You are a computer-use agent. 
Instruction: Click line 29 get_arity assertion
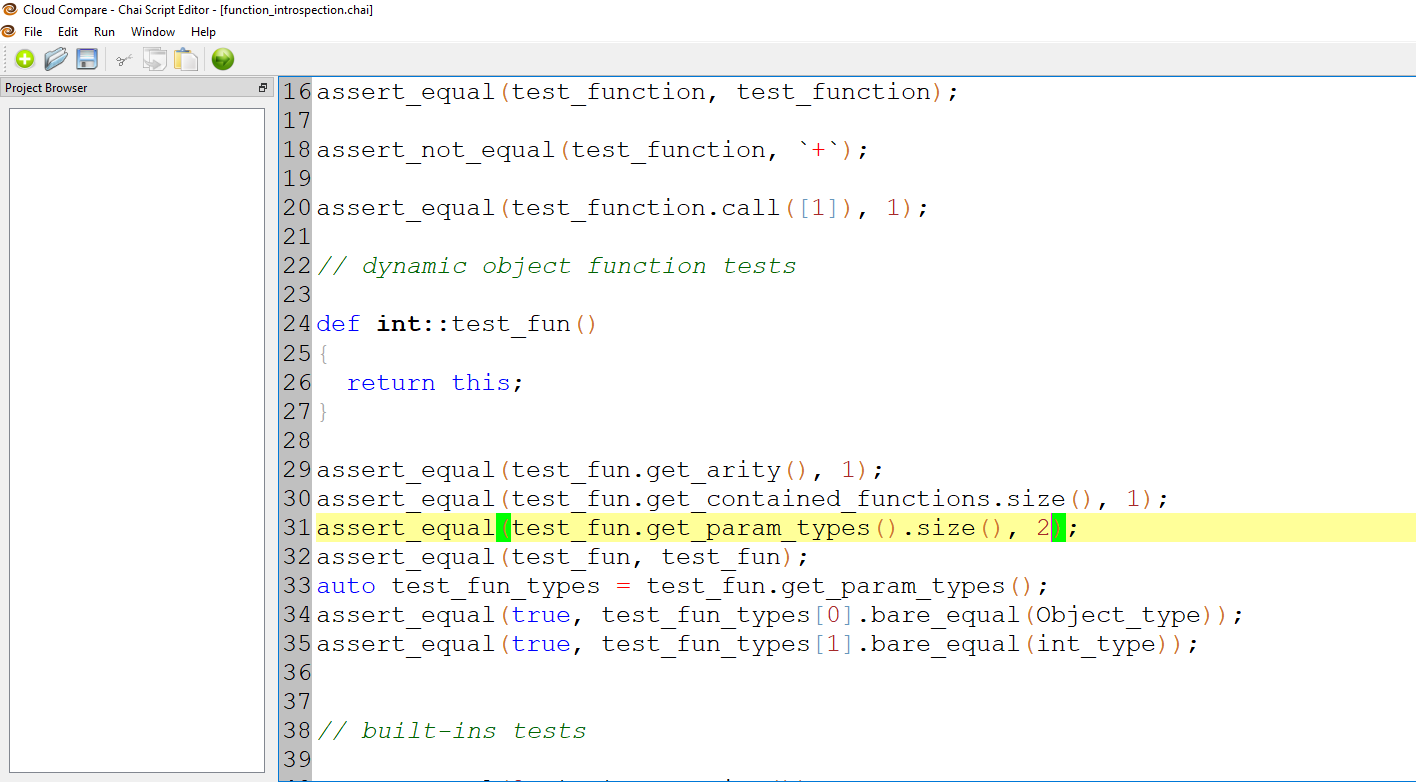click(x=600, y=470)
